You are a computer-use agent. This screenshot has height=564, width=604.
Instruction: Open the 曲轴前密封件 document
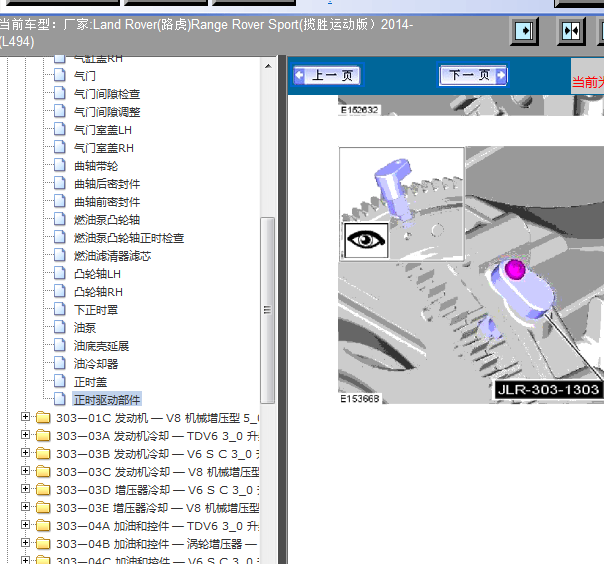click(x=107, y=202)
